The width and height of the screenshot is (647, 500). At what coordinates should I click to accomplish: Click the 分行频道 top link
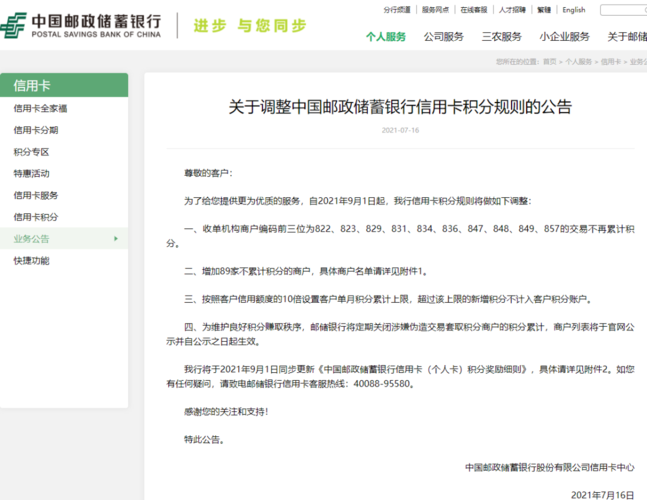tap(397, 10)
